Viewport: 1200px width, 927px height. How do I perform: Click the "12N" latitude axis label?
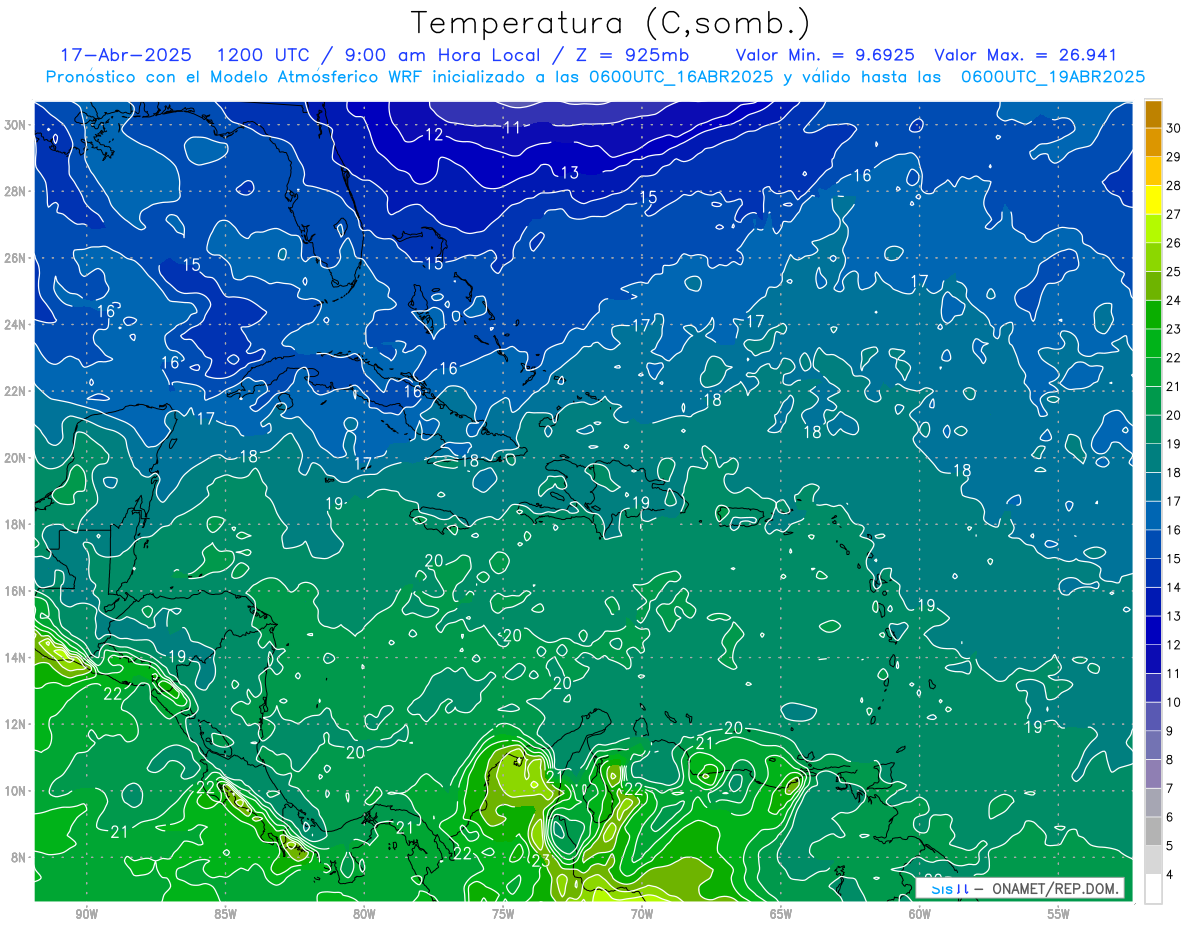coord(16,724)
